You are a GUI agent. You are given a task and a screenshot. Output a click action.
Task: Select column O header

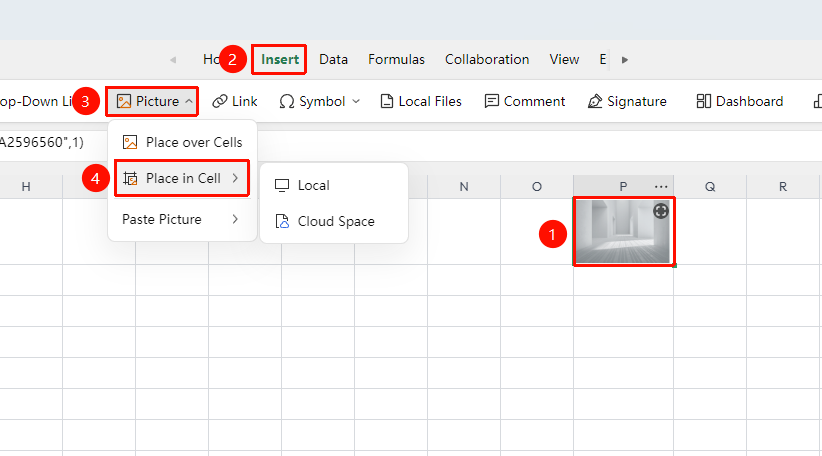point(537,187)
